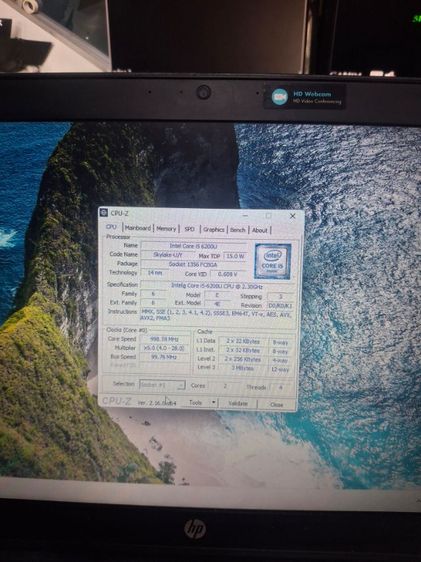Image resolution: width=421 pixels, height=562 pixels.
Task: Click the Core Speed MHz value
Action: tap(164, 339)
